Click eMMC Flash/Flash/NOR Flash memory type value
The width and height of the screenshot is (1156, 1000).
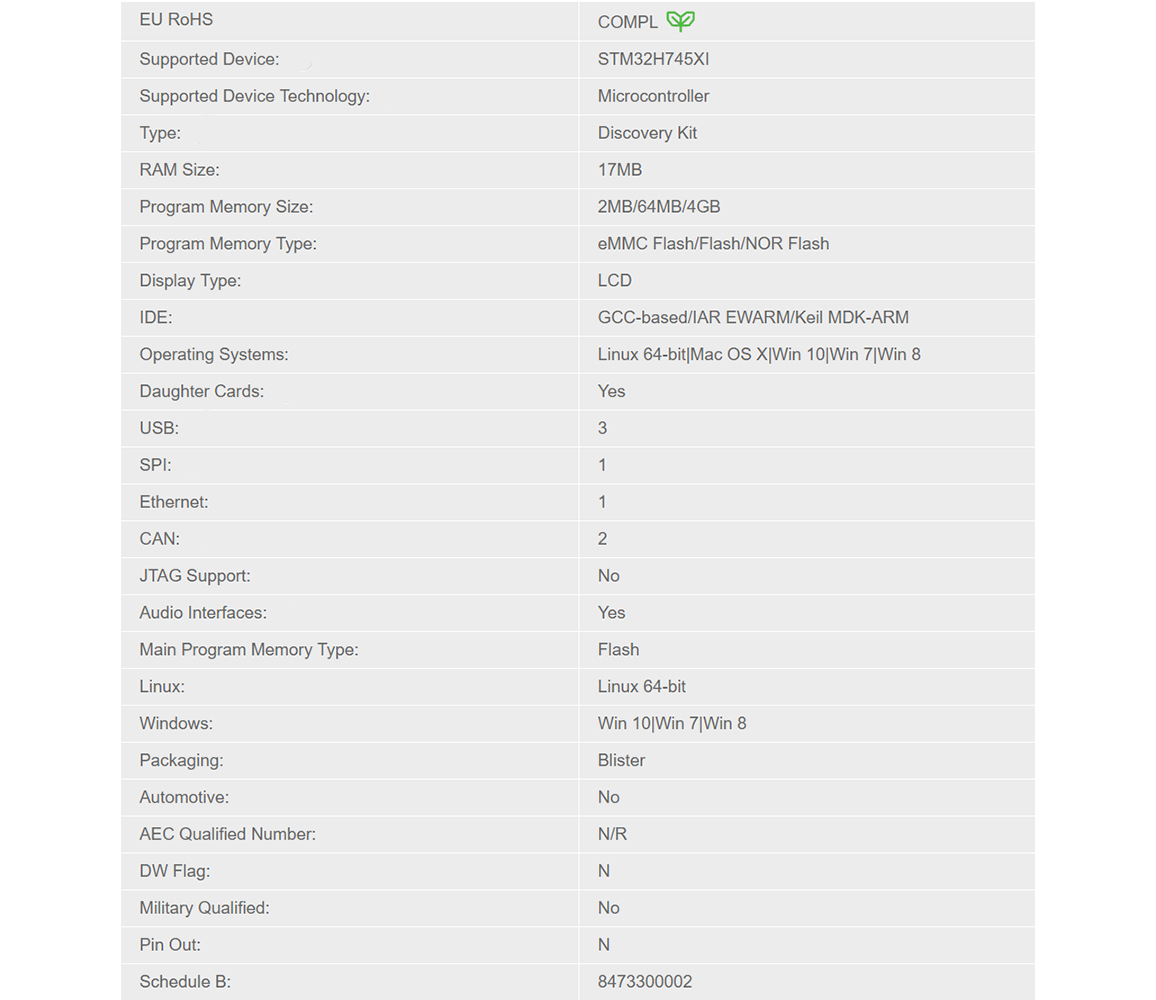click(x=713, y=244)
